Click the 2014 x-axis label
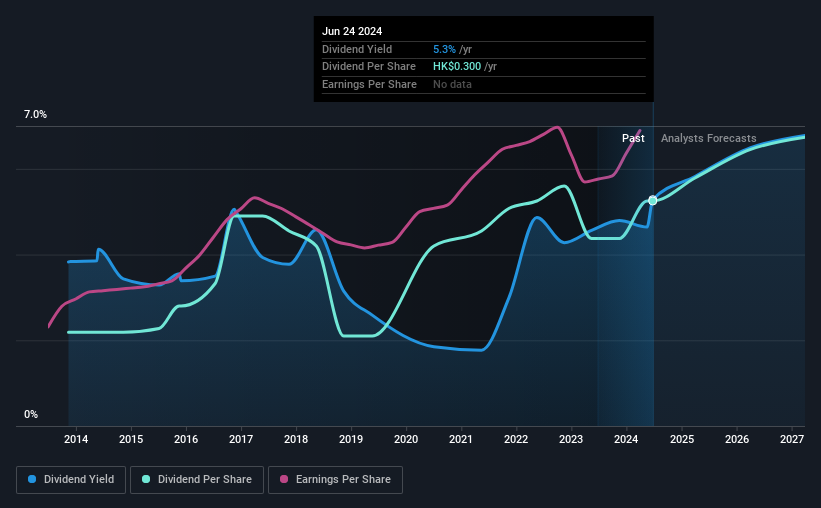The height and width of the screenshot is (508, 821). point(76,439)
